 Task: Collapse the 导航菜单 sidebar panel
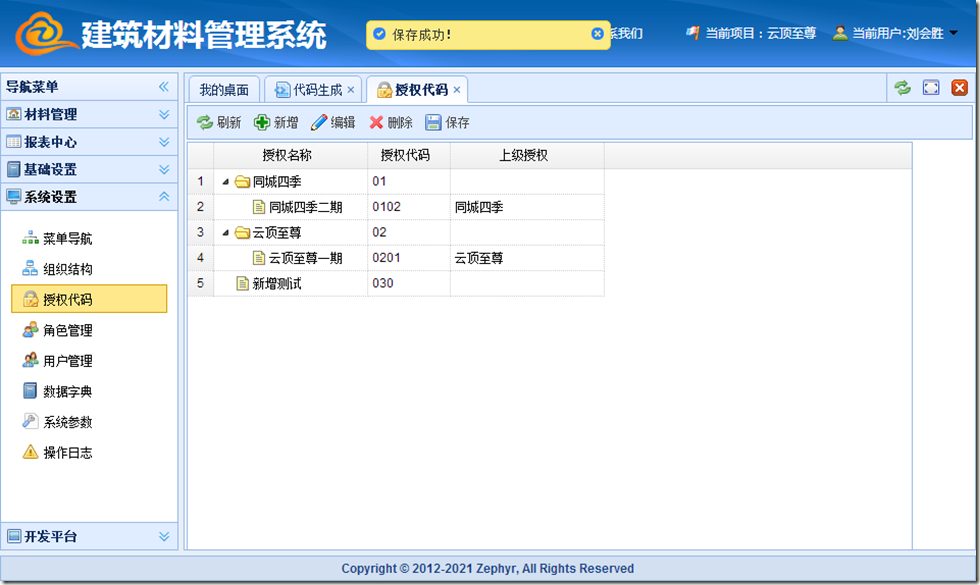coord(164,87)
